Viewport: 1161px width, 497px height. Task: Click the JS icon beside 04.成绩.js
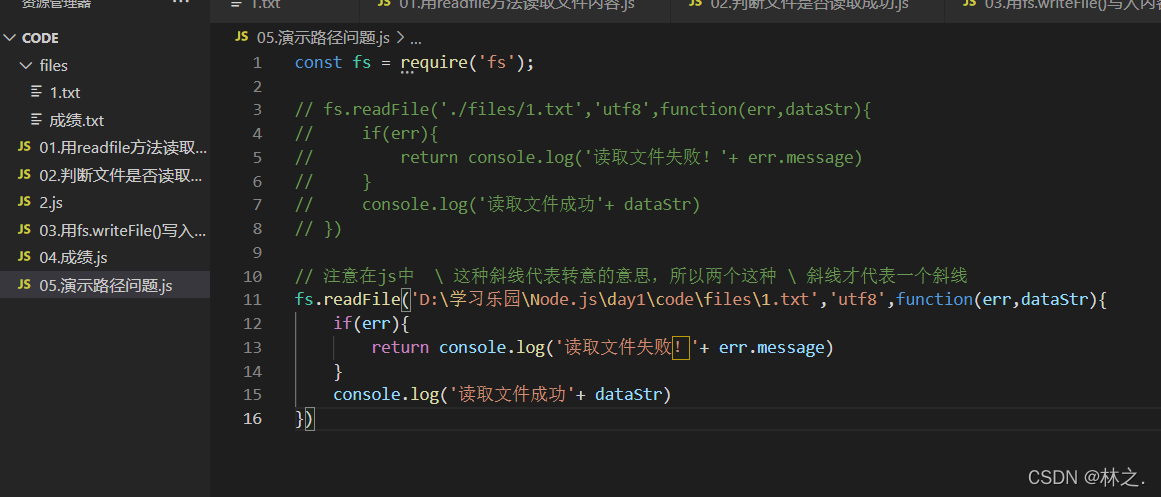[x=24, y=258]
